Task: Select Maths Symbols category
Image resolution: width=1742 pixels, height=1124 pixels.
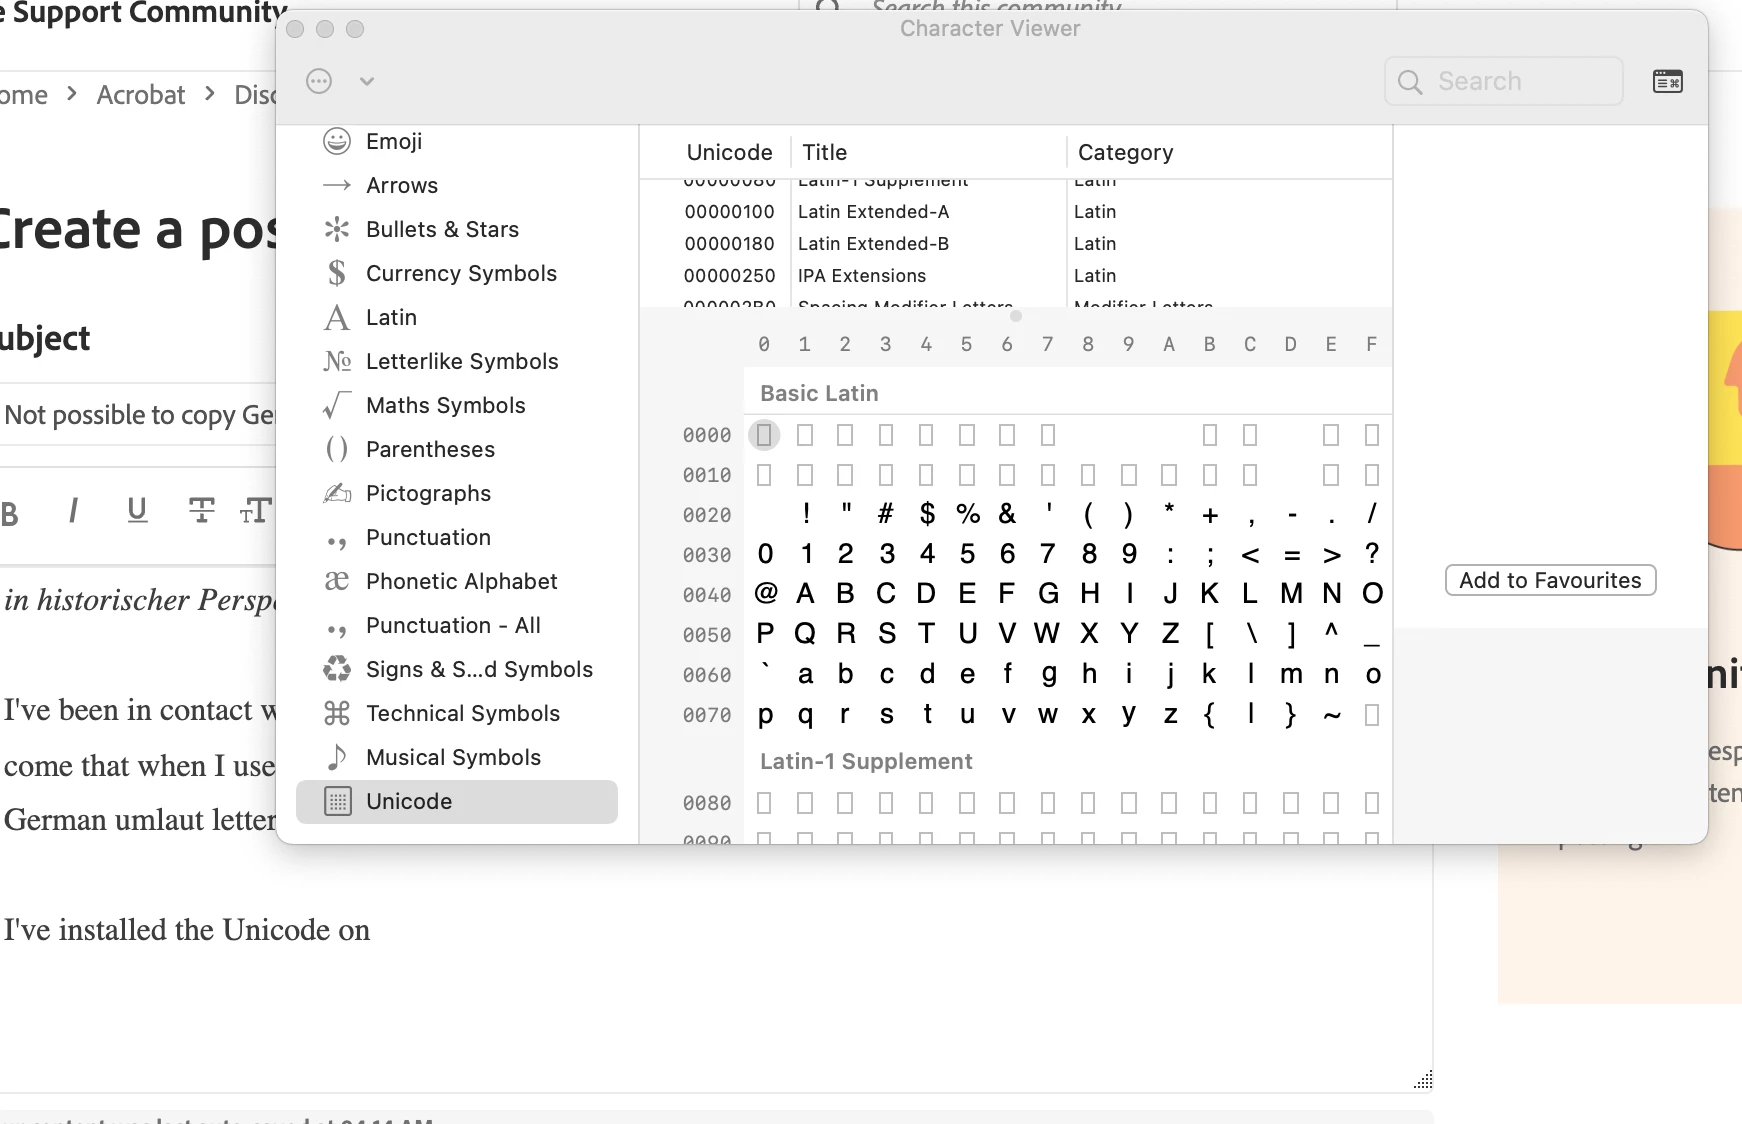Action: [x=457, y=405]
